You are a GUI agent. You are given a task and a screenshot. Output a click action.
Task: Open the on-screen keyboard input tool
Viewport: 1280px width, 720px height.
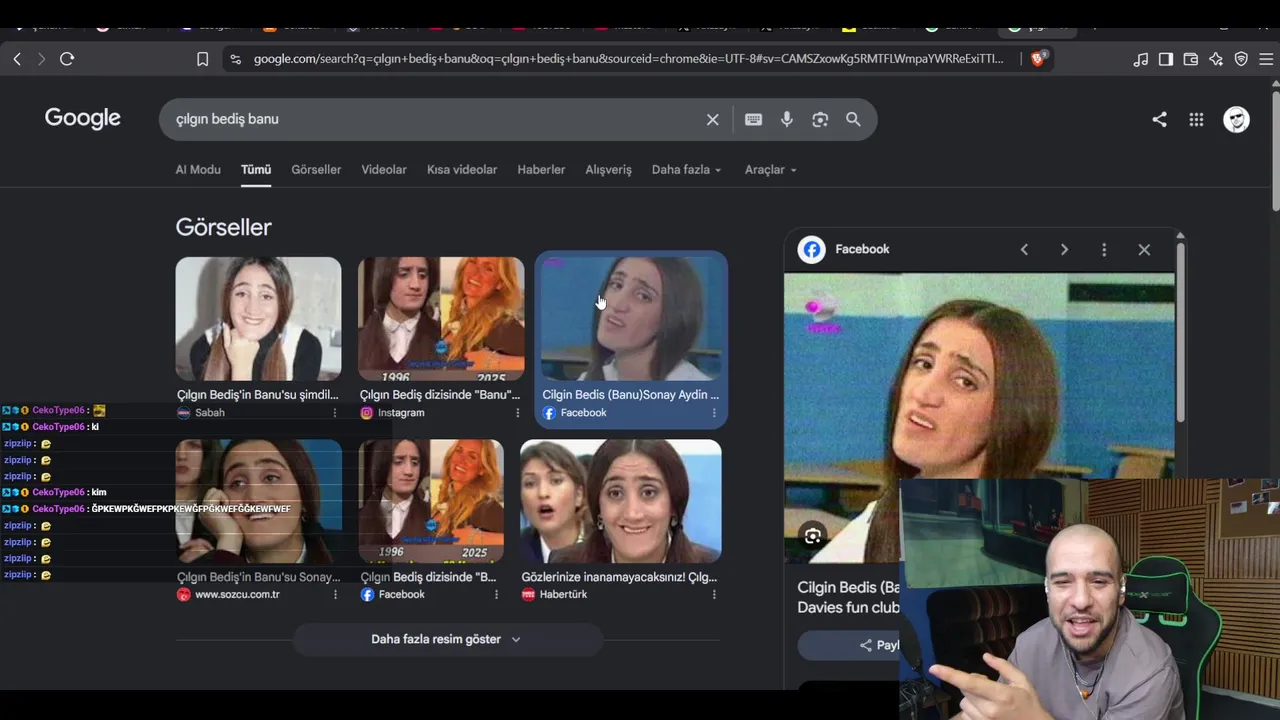point(753,120)
